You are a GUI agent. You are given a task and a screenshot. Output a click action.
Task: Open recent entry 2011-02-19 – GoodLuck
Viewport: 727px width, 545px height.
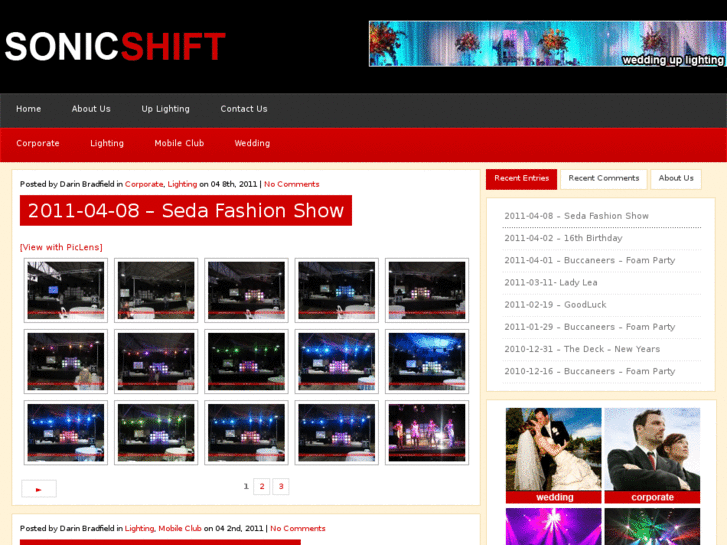click(x=555, y=305)
